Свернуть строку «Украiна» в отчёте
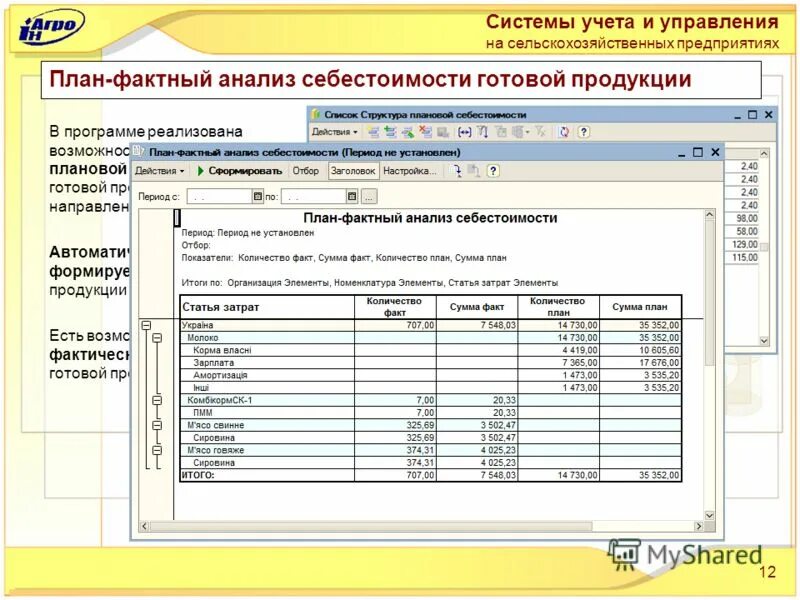Image resolution: width=800 pixels, height=600 pixels. [x=146, y=325]
